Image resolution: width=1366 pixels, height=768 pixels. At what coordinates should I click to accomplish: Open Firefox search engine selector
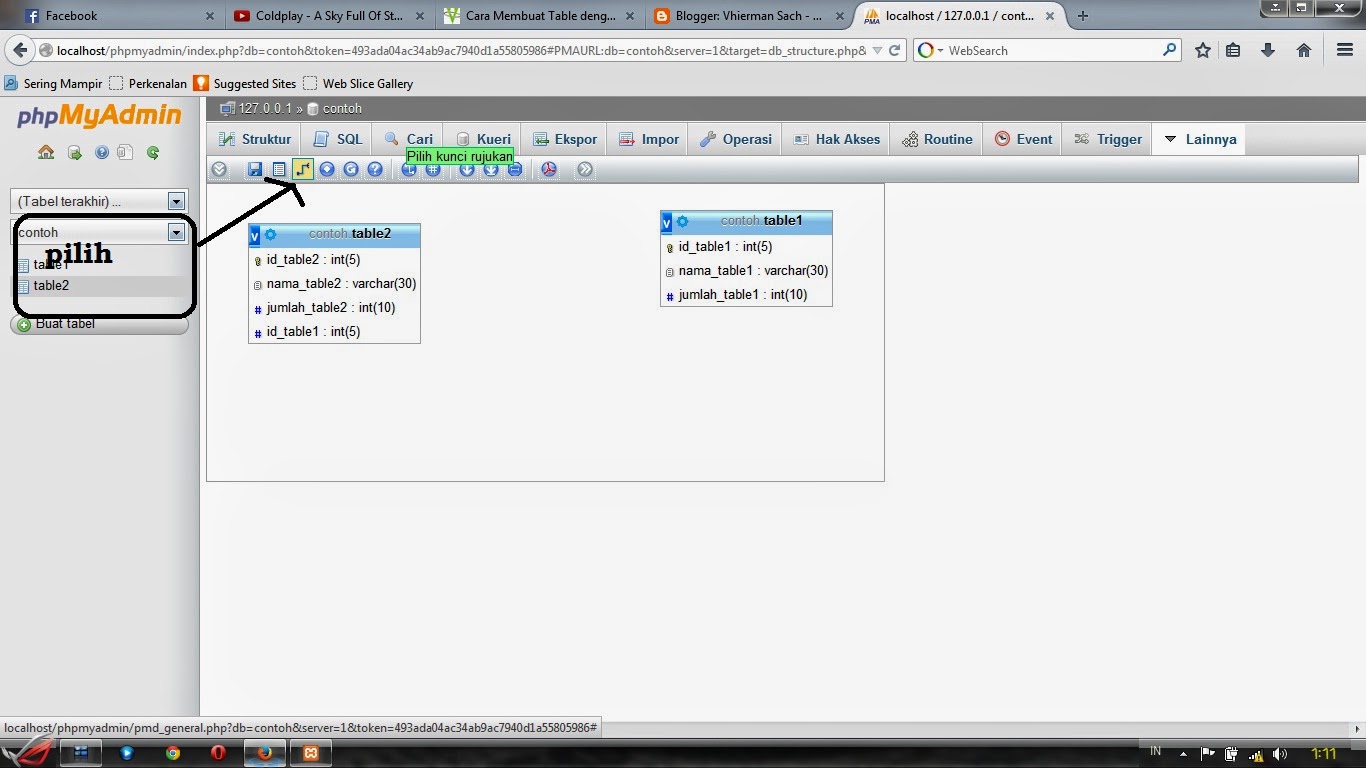[938, 49]
